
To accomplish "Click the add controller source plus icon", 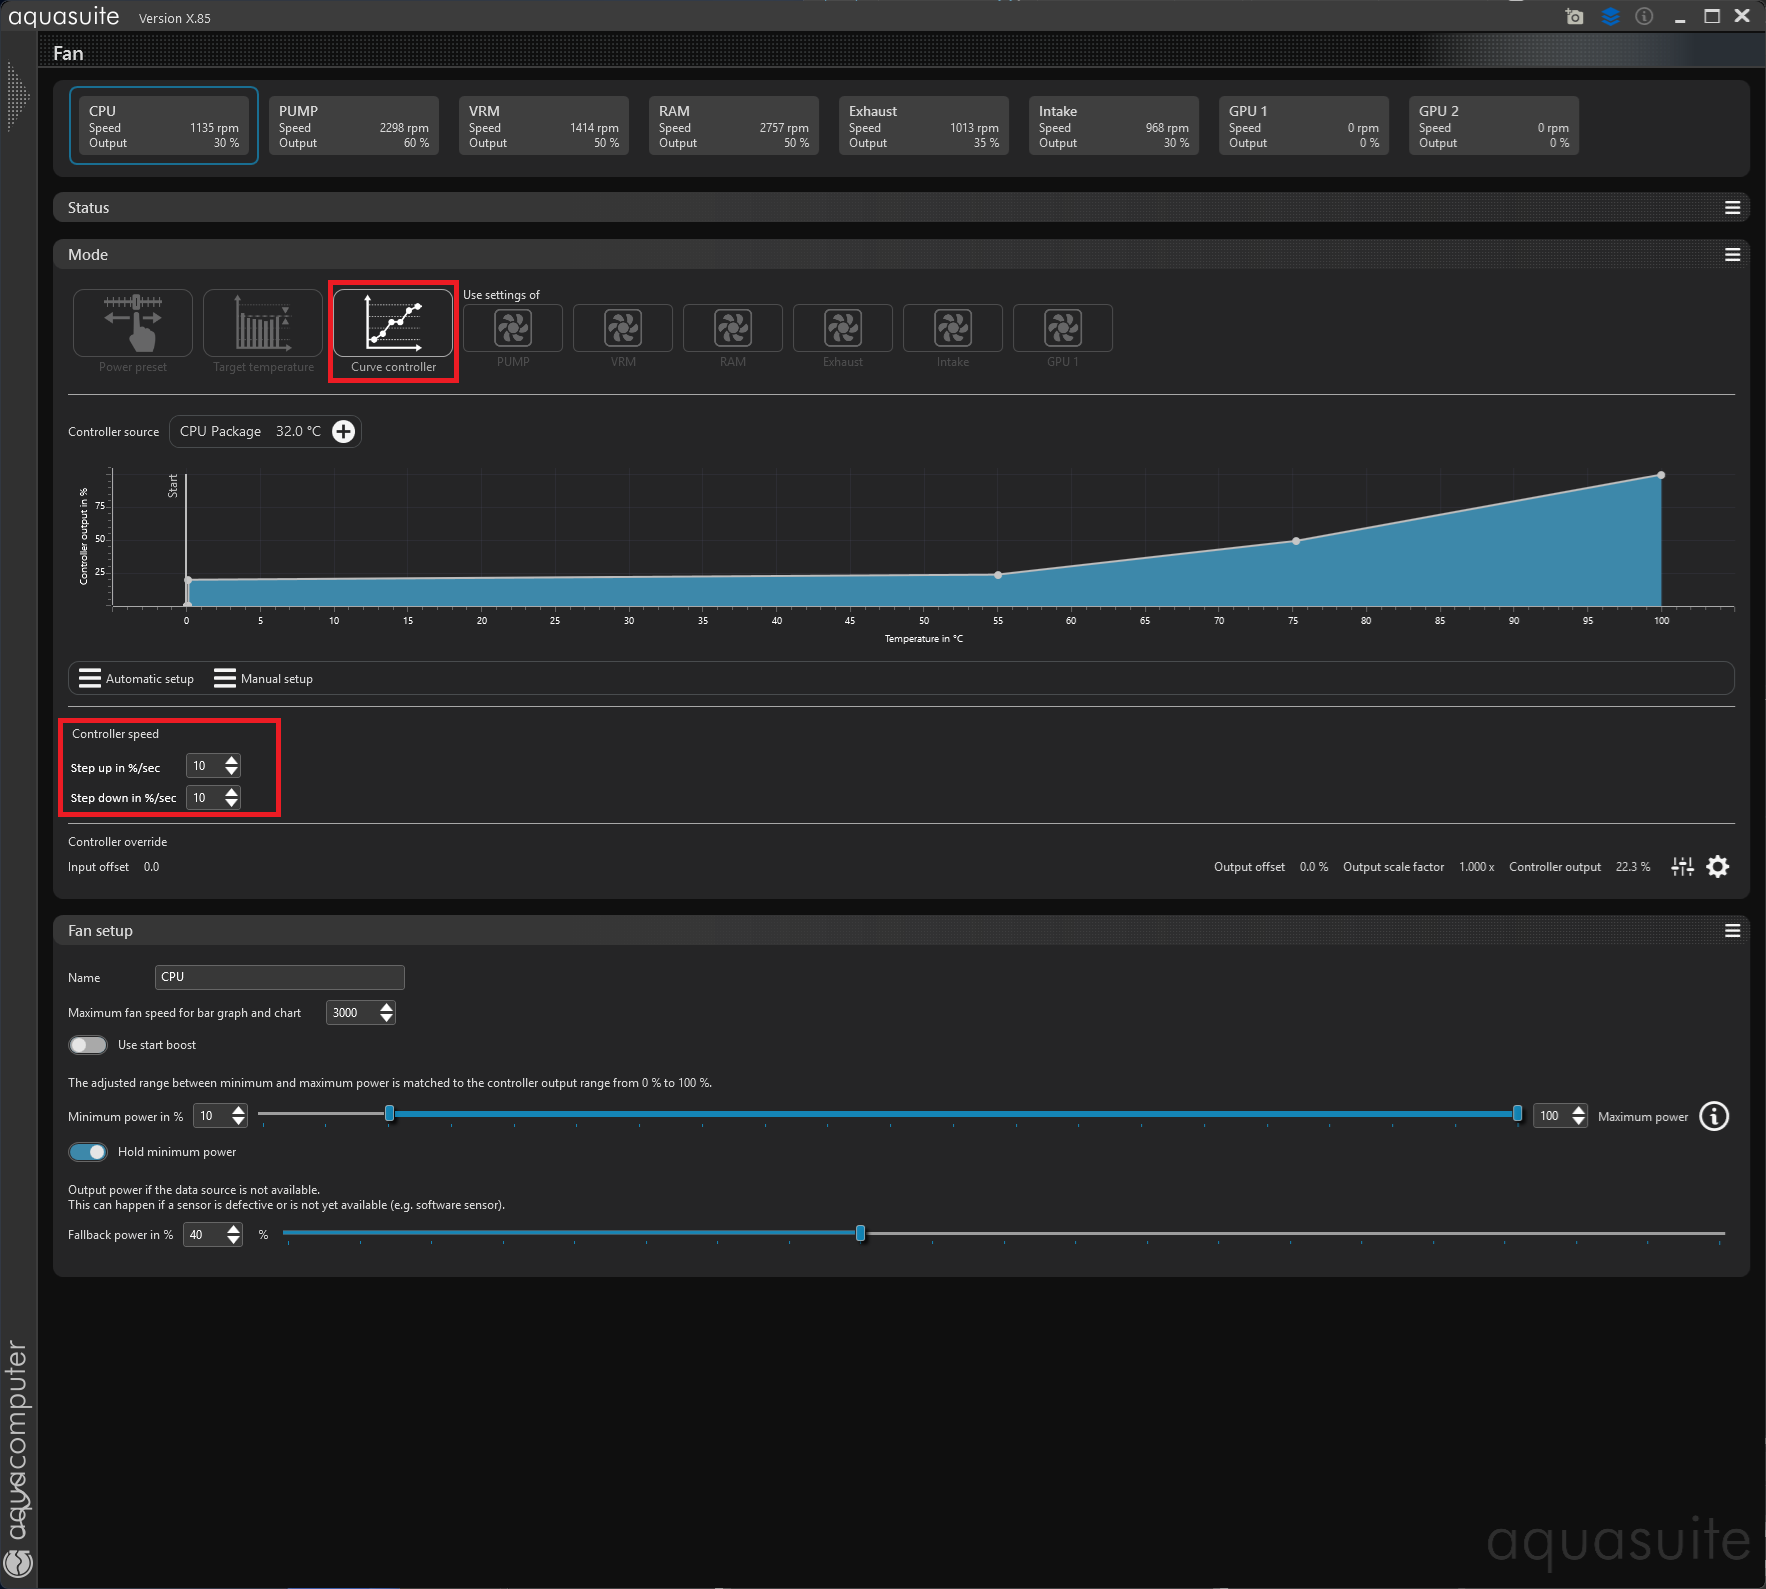I will (343, 431).
